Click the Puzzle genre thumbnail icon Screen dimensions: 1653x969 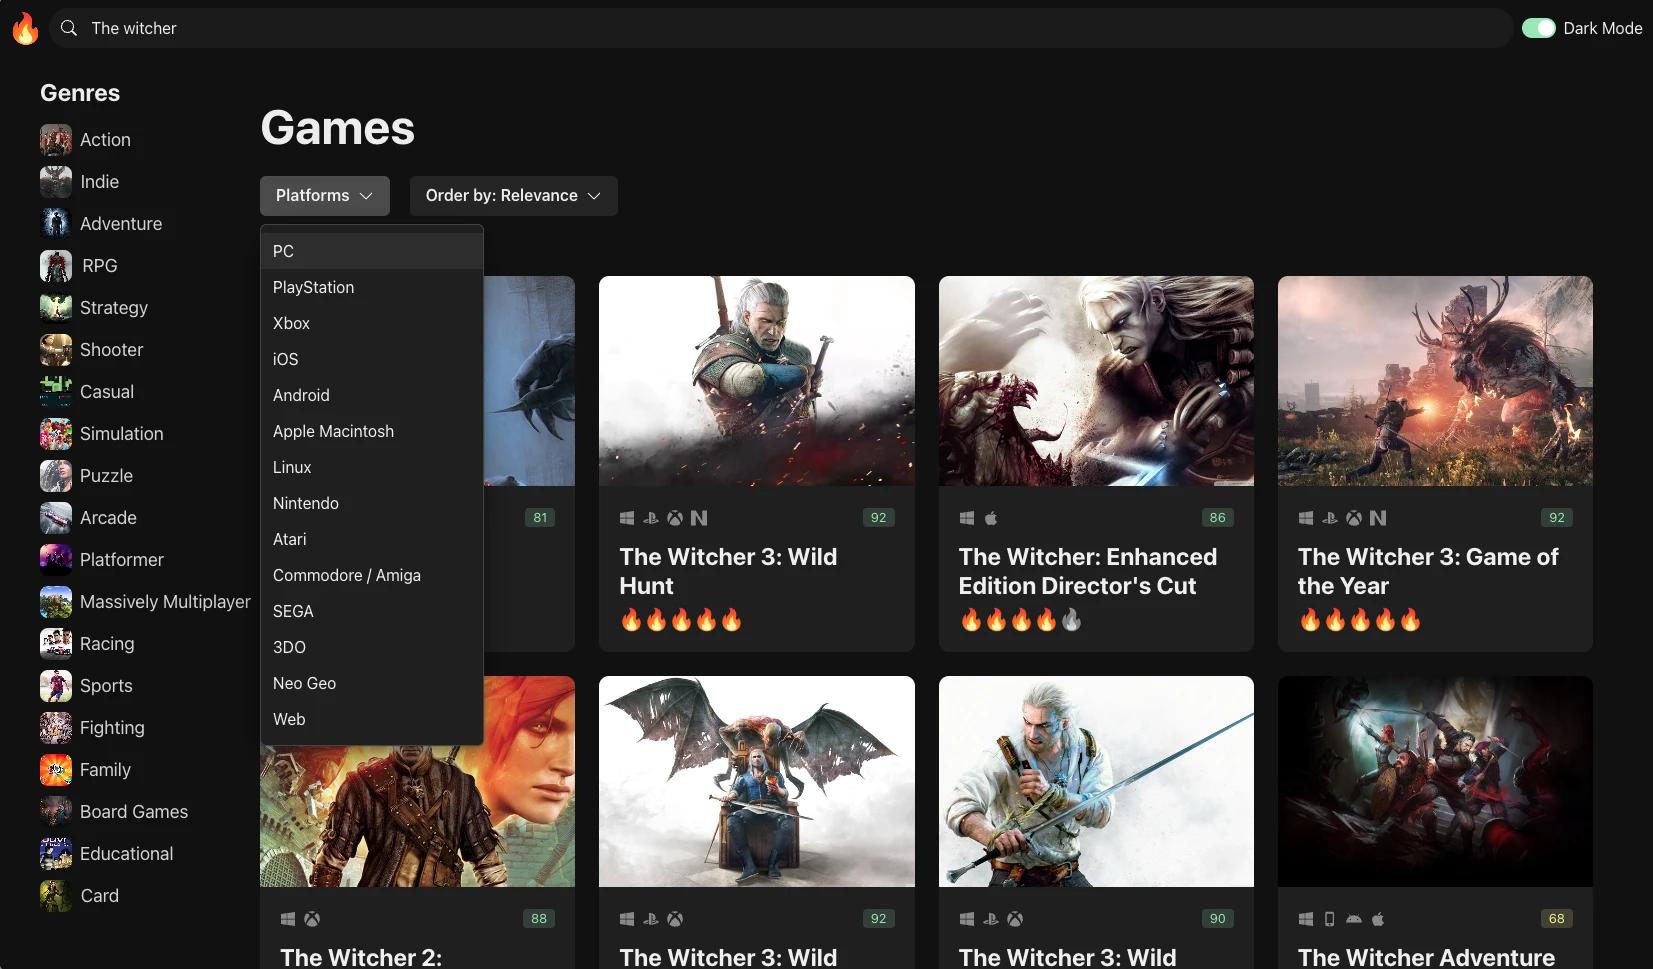tap(56, 476)
